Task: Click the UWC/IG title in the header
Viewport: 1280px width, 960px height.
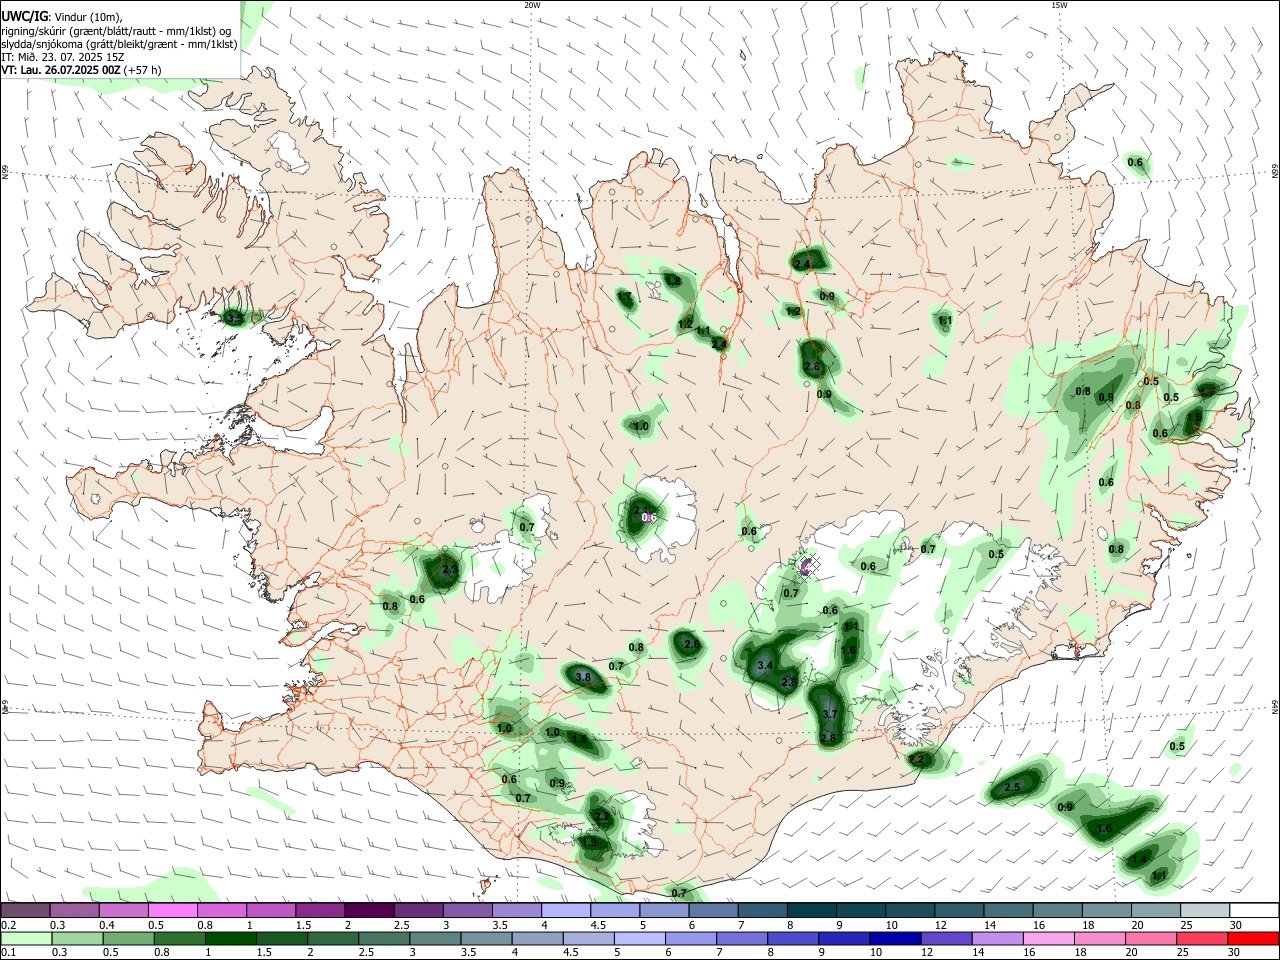Action: point(24,16)
